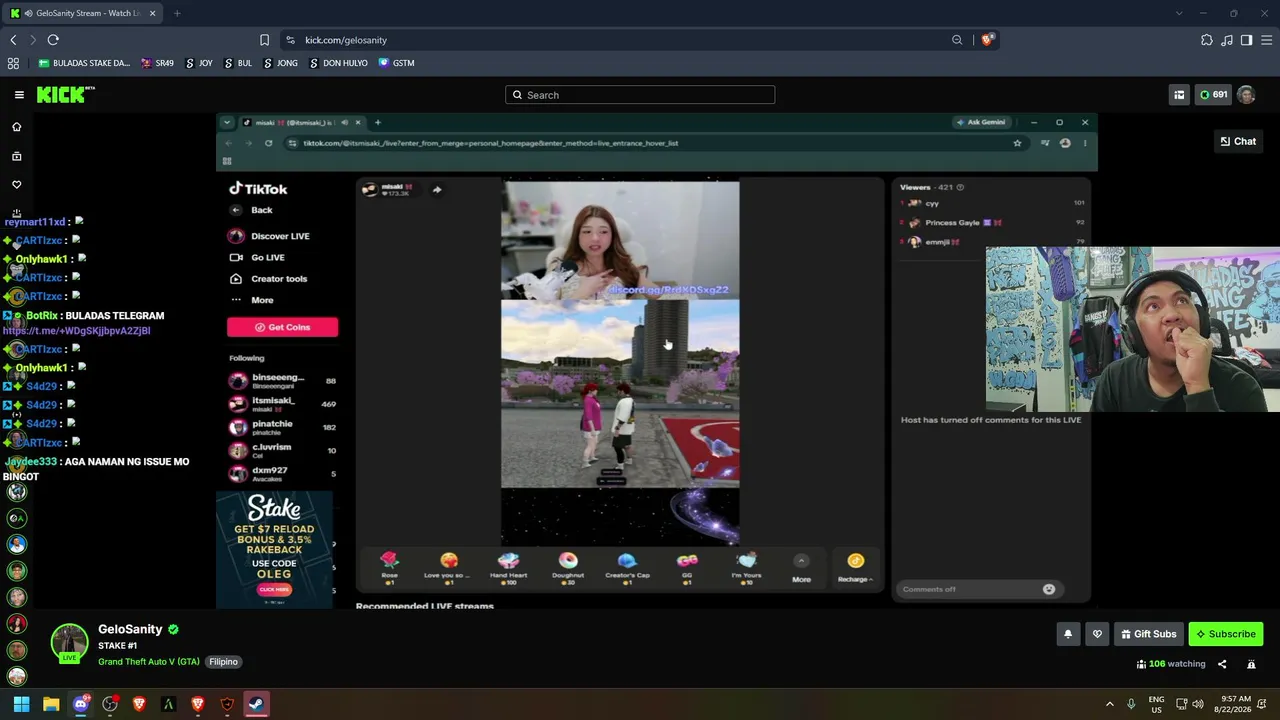The width and height of the screenshot is (1280, 720).
Task: Click the 106 watching viewer count
Action: click(x=1171, y=664)
